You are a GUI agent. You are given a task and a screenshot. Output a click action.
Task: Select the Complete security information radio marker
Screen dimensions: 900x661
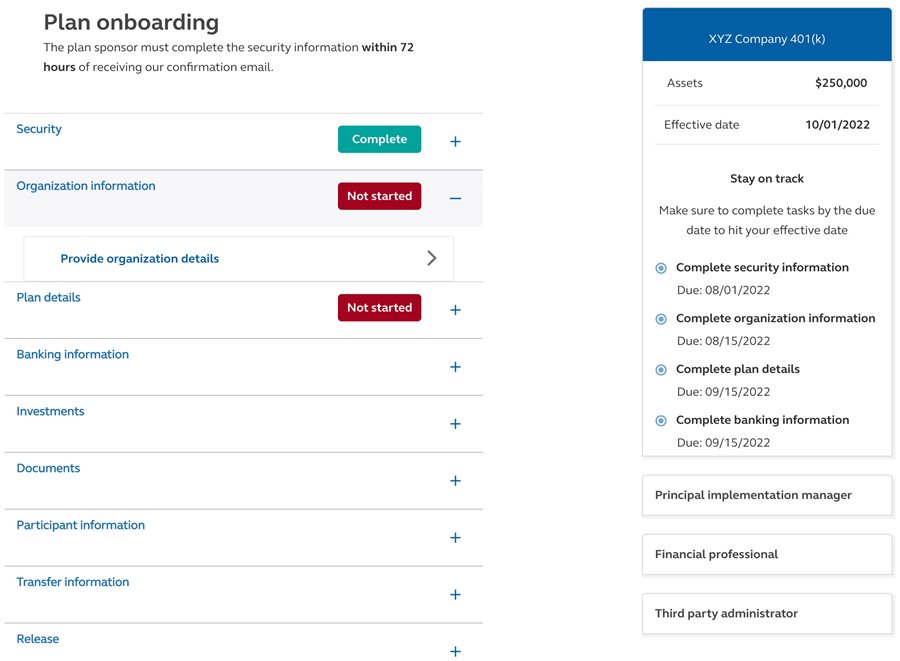660,268
